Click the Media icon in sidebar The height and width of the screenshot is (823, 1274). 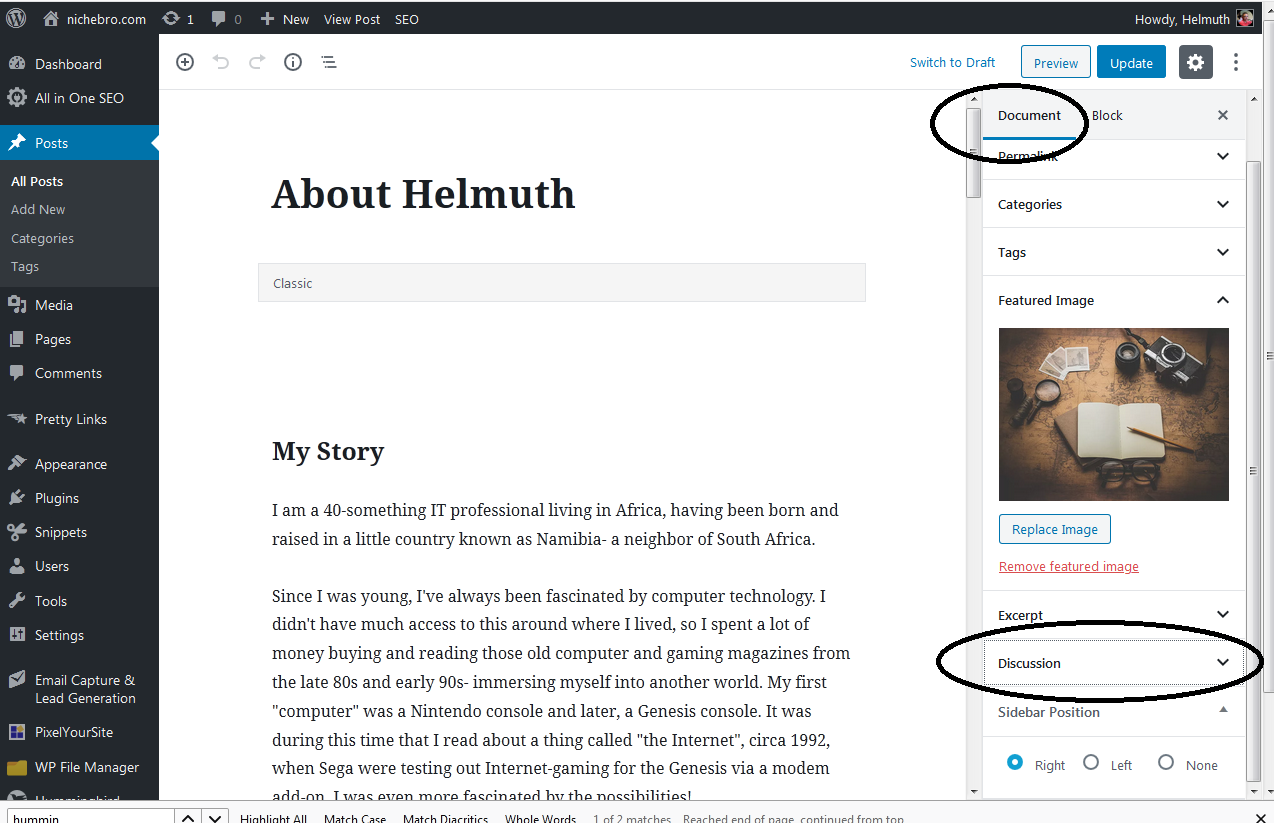click(17, 305)
